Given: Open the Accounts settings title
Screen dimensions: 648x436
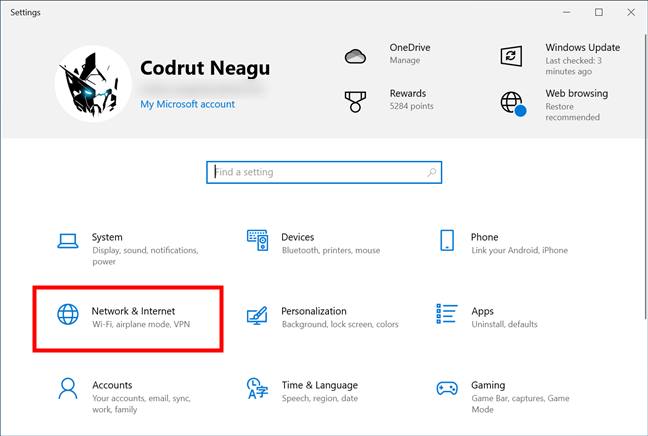Looking at the screenshot, I should pos(112,385).
